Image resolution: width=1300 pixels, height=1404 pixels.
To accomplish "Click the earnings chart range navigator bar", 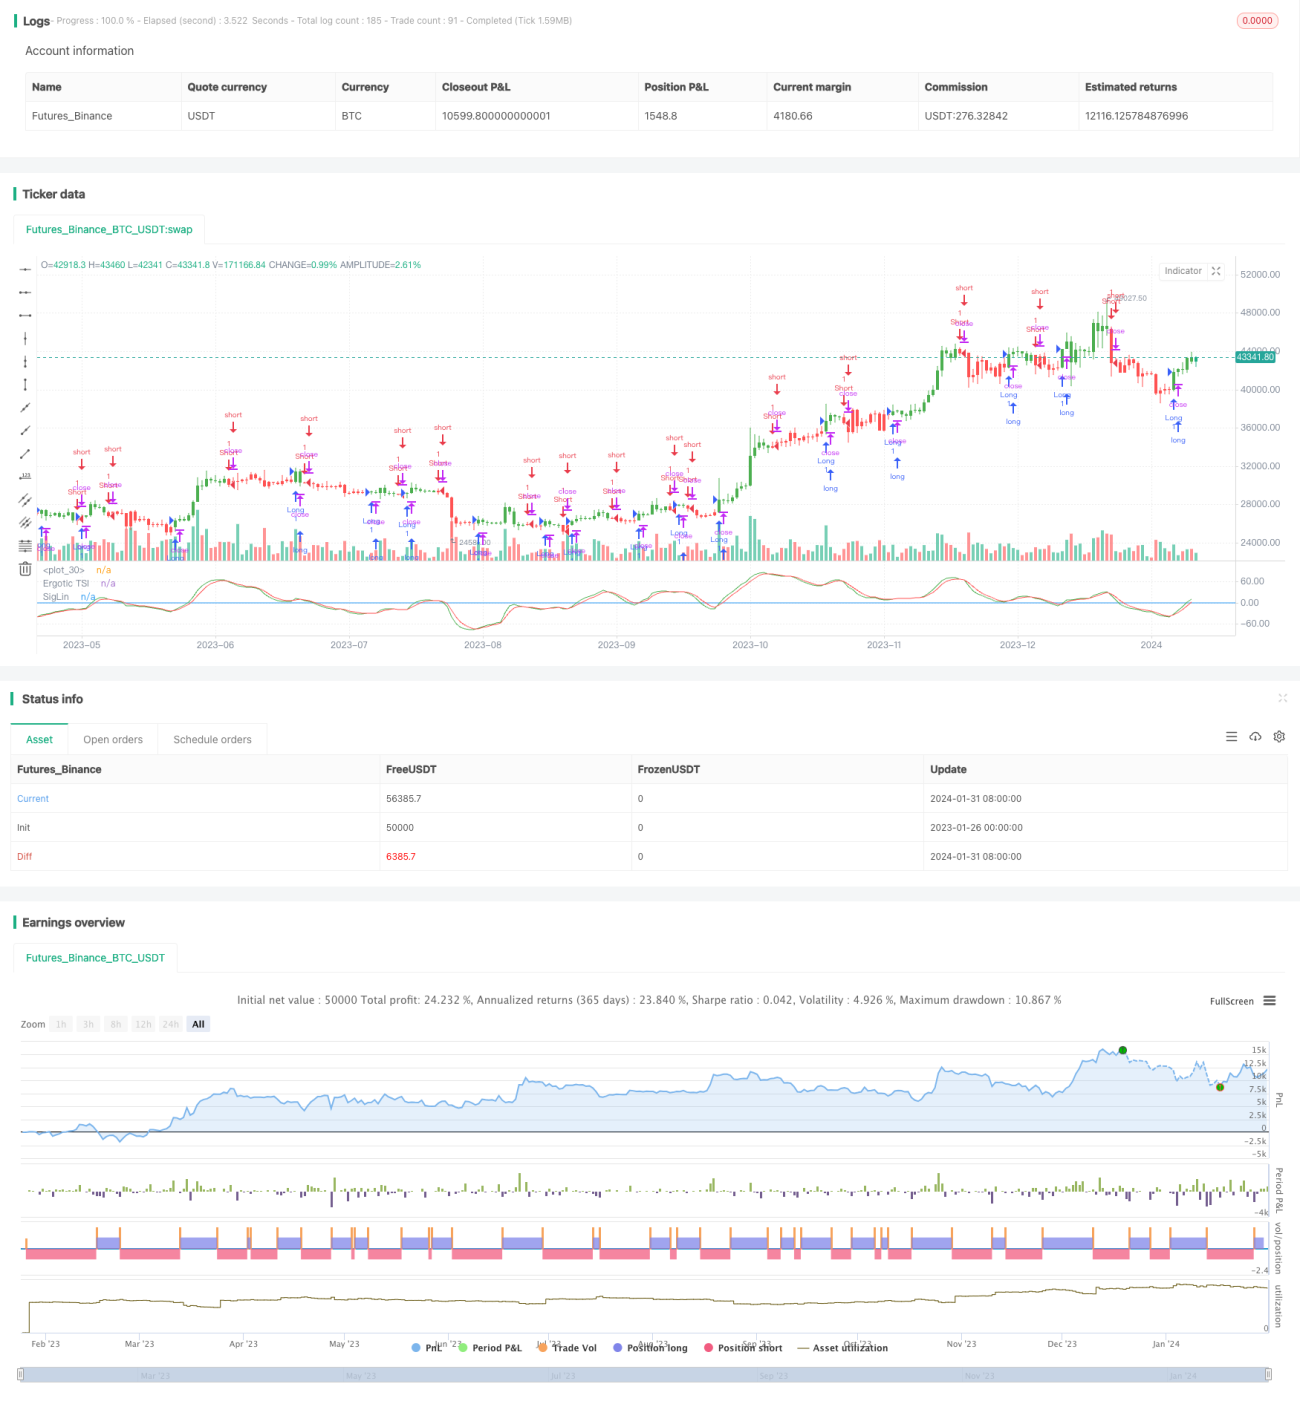I will [644, 1375].
